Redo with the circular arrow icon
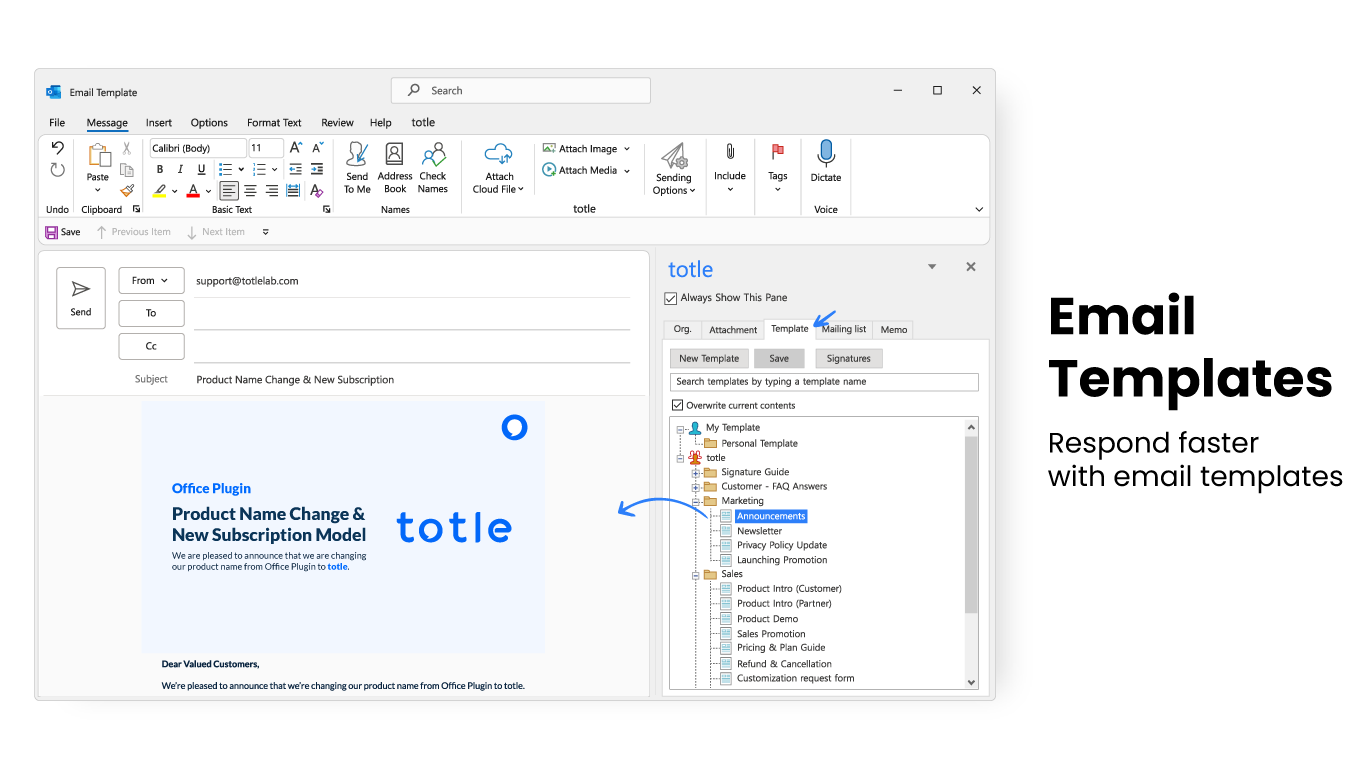1366x768 pixels. tap(58, 170)
